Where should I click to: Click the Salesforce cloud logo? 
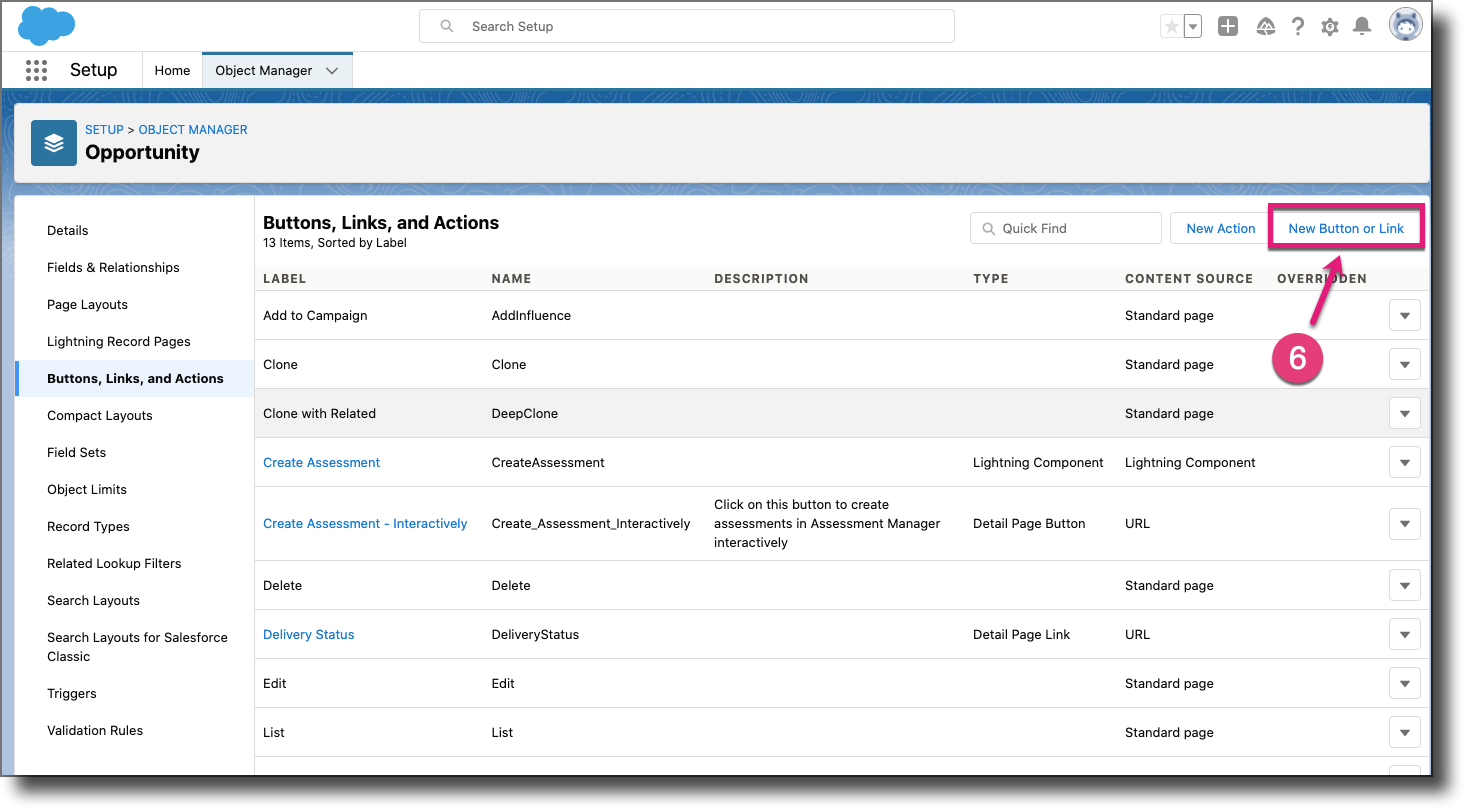46,26
